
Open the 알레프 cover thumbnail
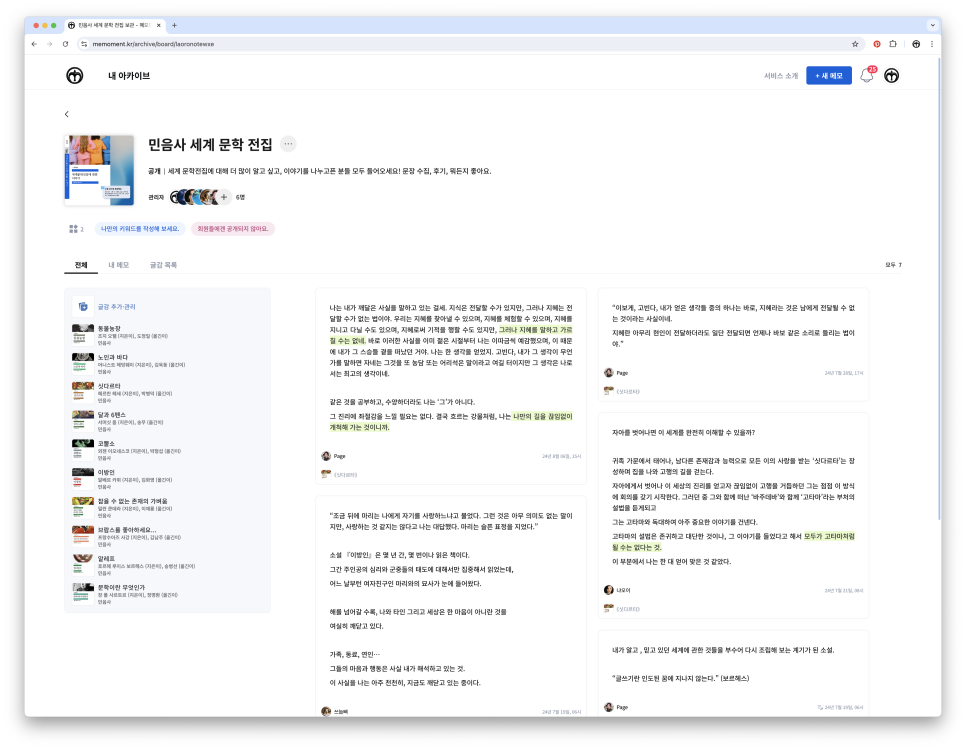coord(83,564)
